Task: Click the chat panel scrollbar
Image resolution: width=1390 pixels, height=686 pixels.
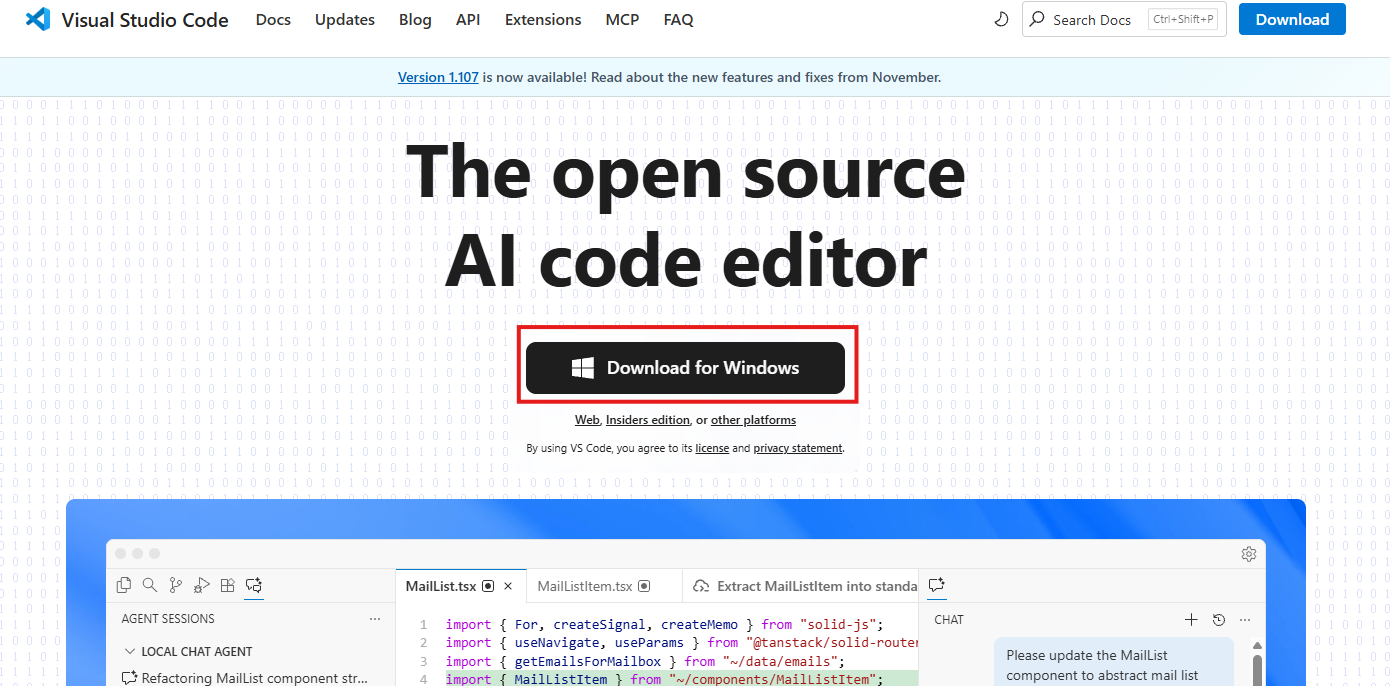Action: [x=1257, y=665]
